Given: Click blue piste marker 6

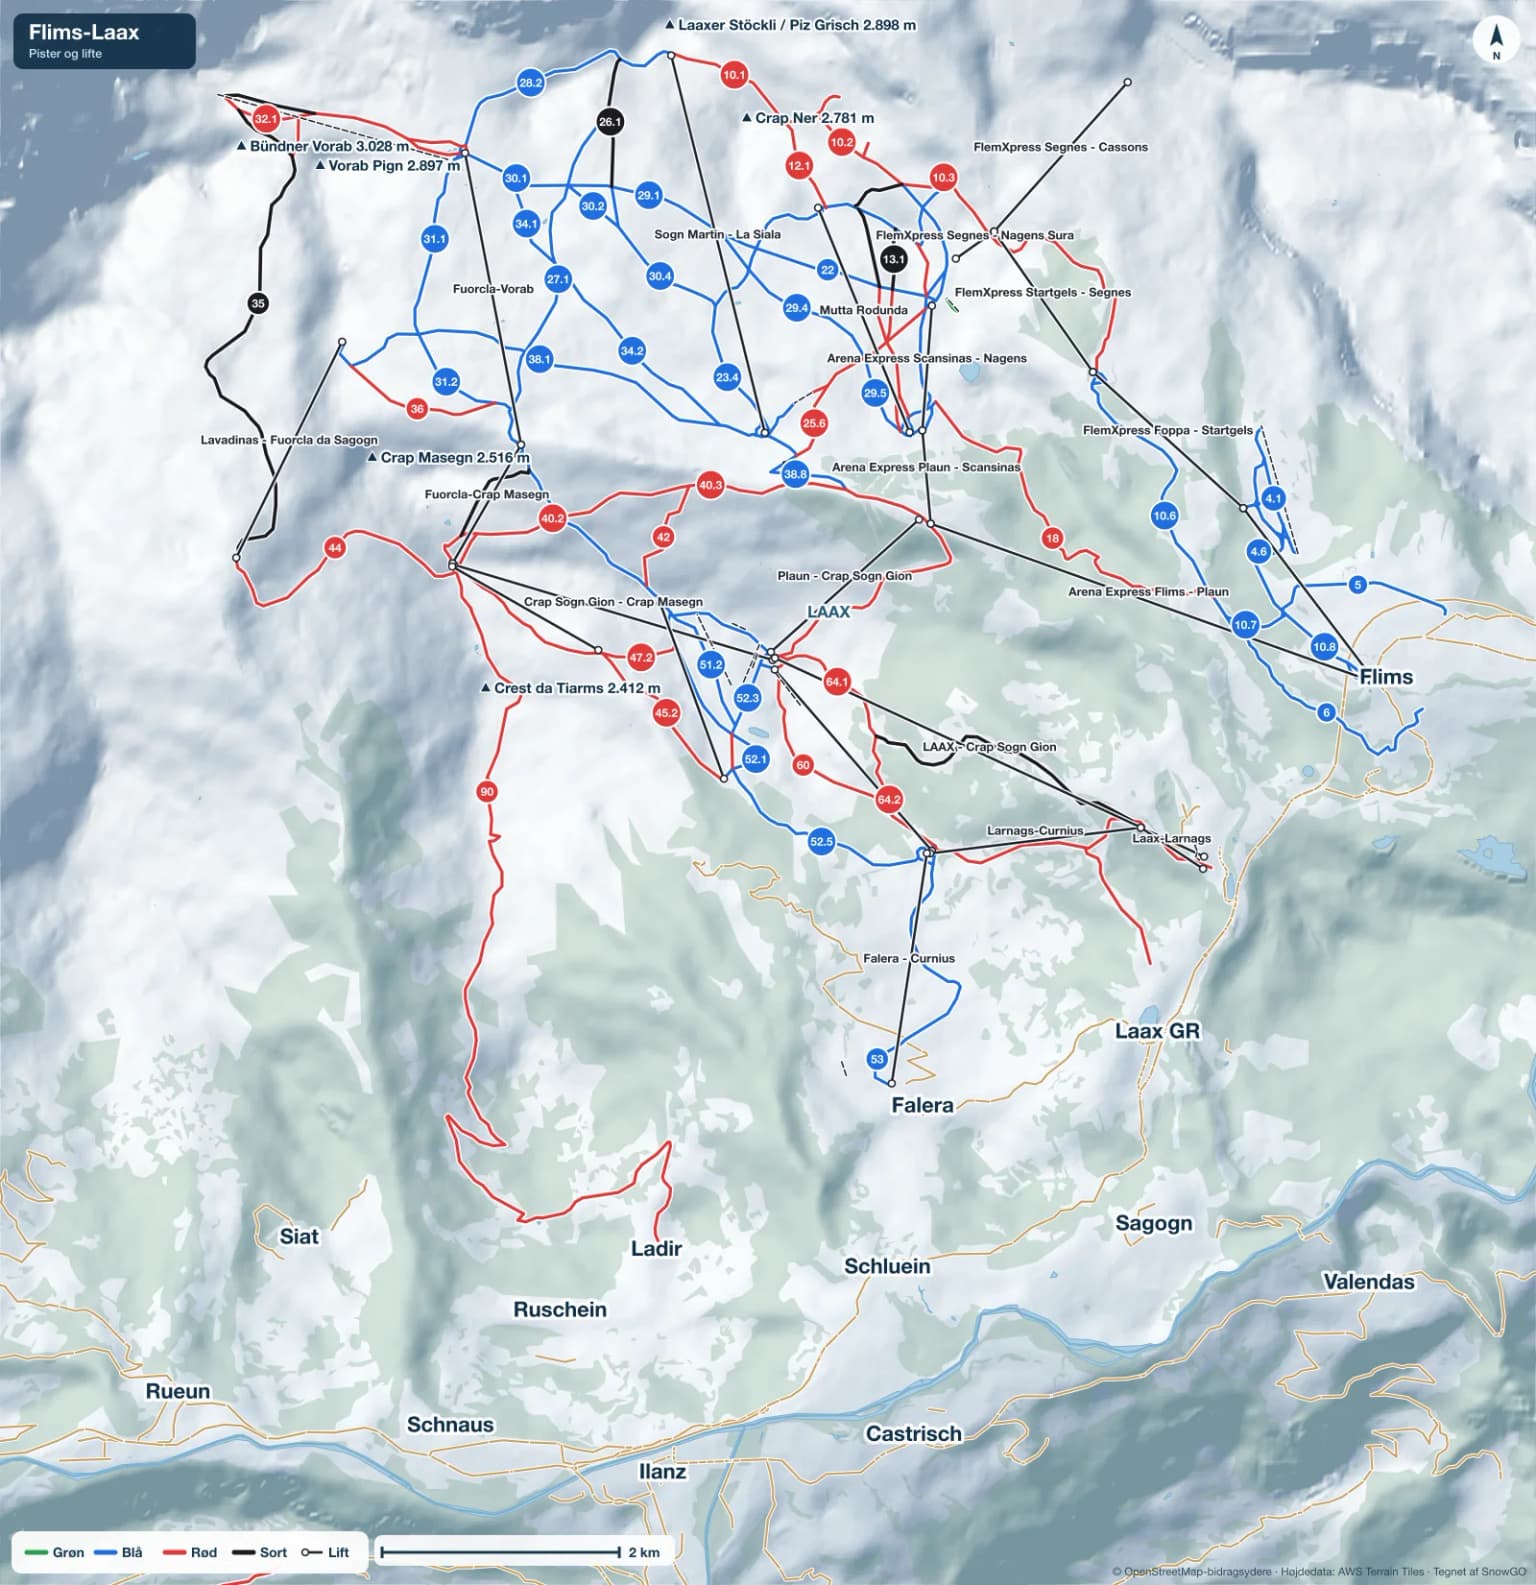Looking at the screenshot, I should pos(1327,713).
